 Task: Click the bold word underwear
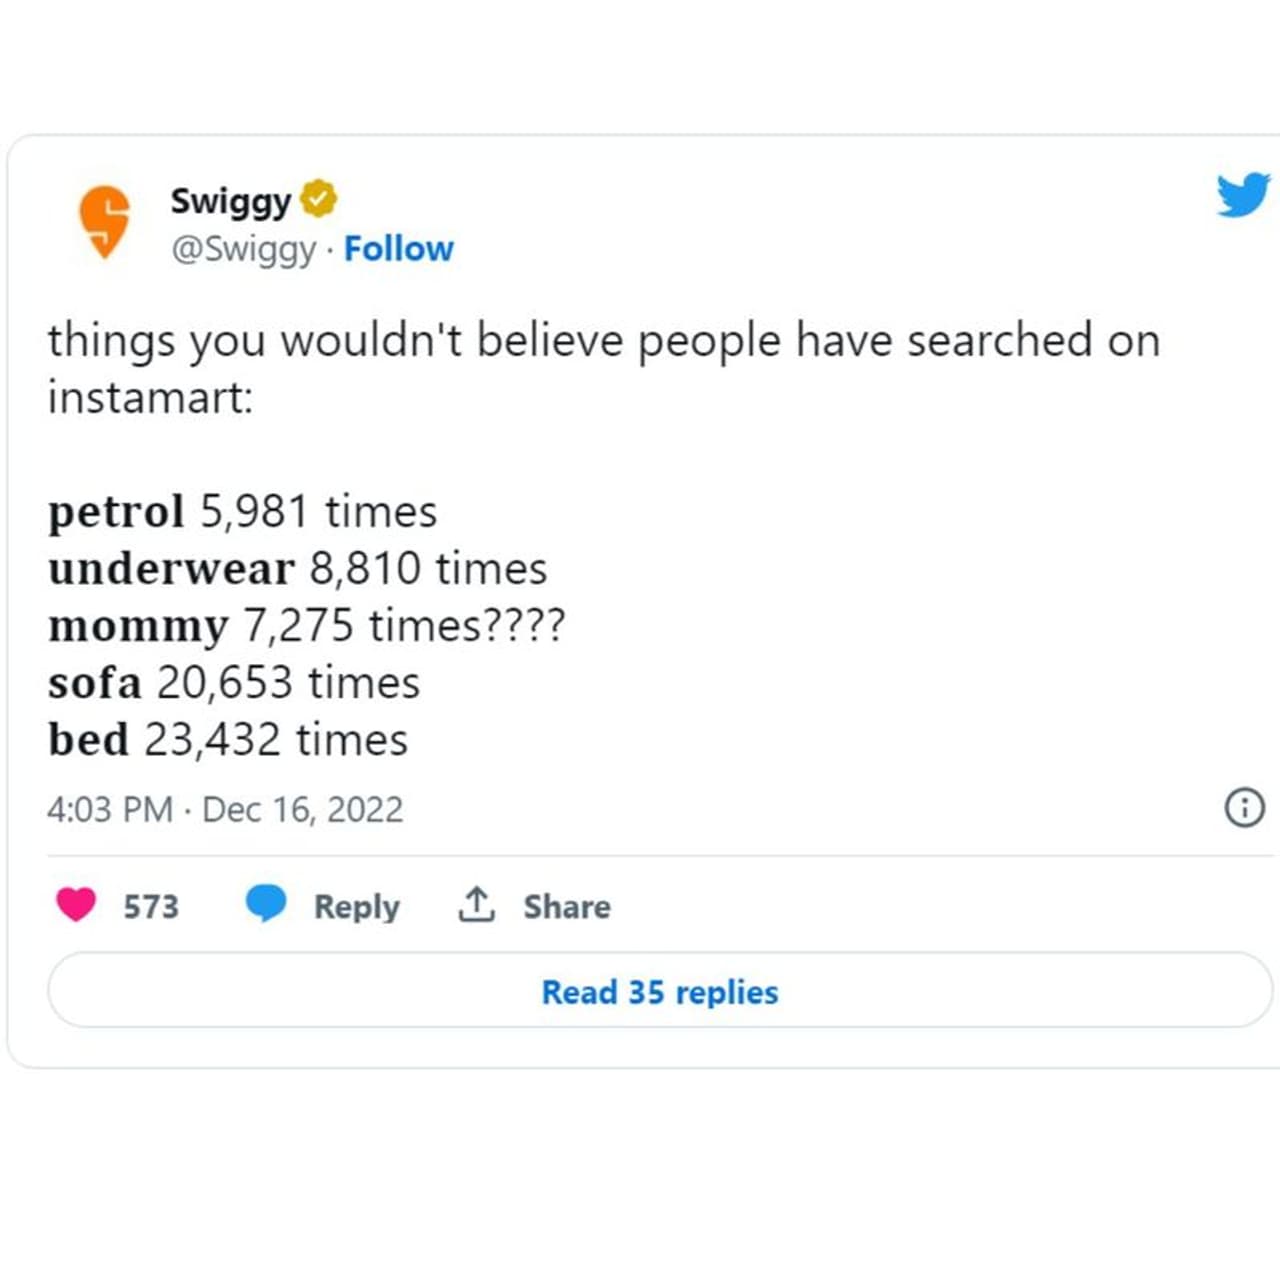[x=171, y=568]
